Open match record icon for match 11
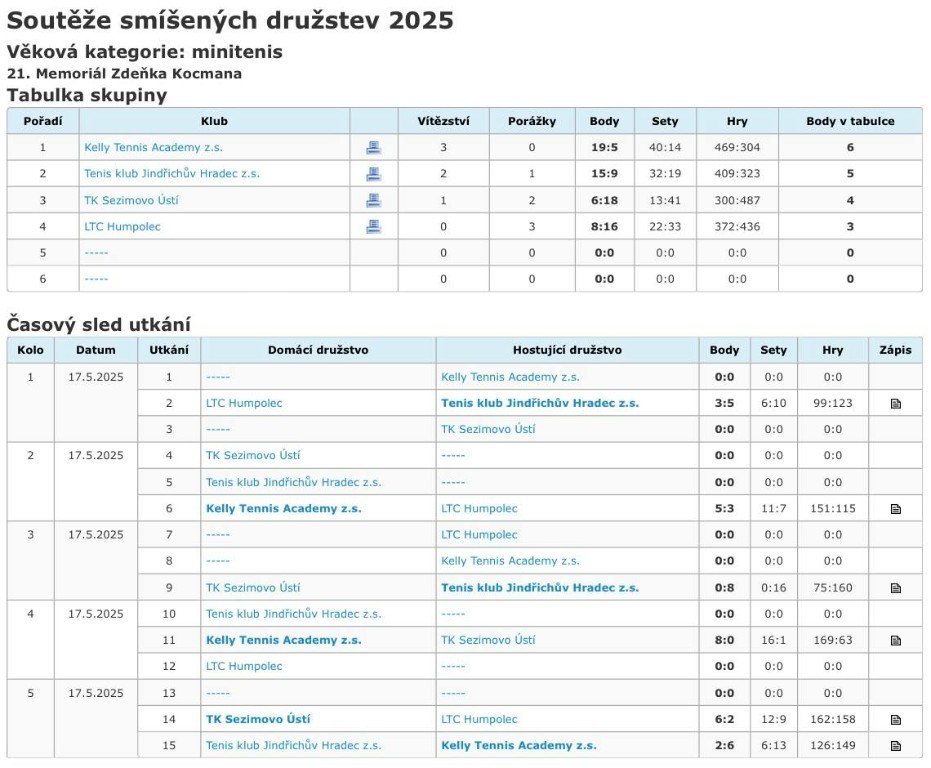This screenshot has height=768, width=931. tap(895, 640)
